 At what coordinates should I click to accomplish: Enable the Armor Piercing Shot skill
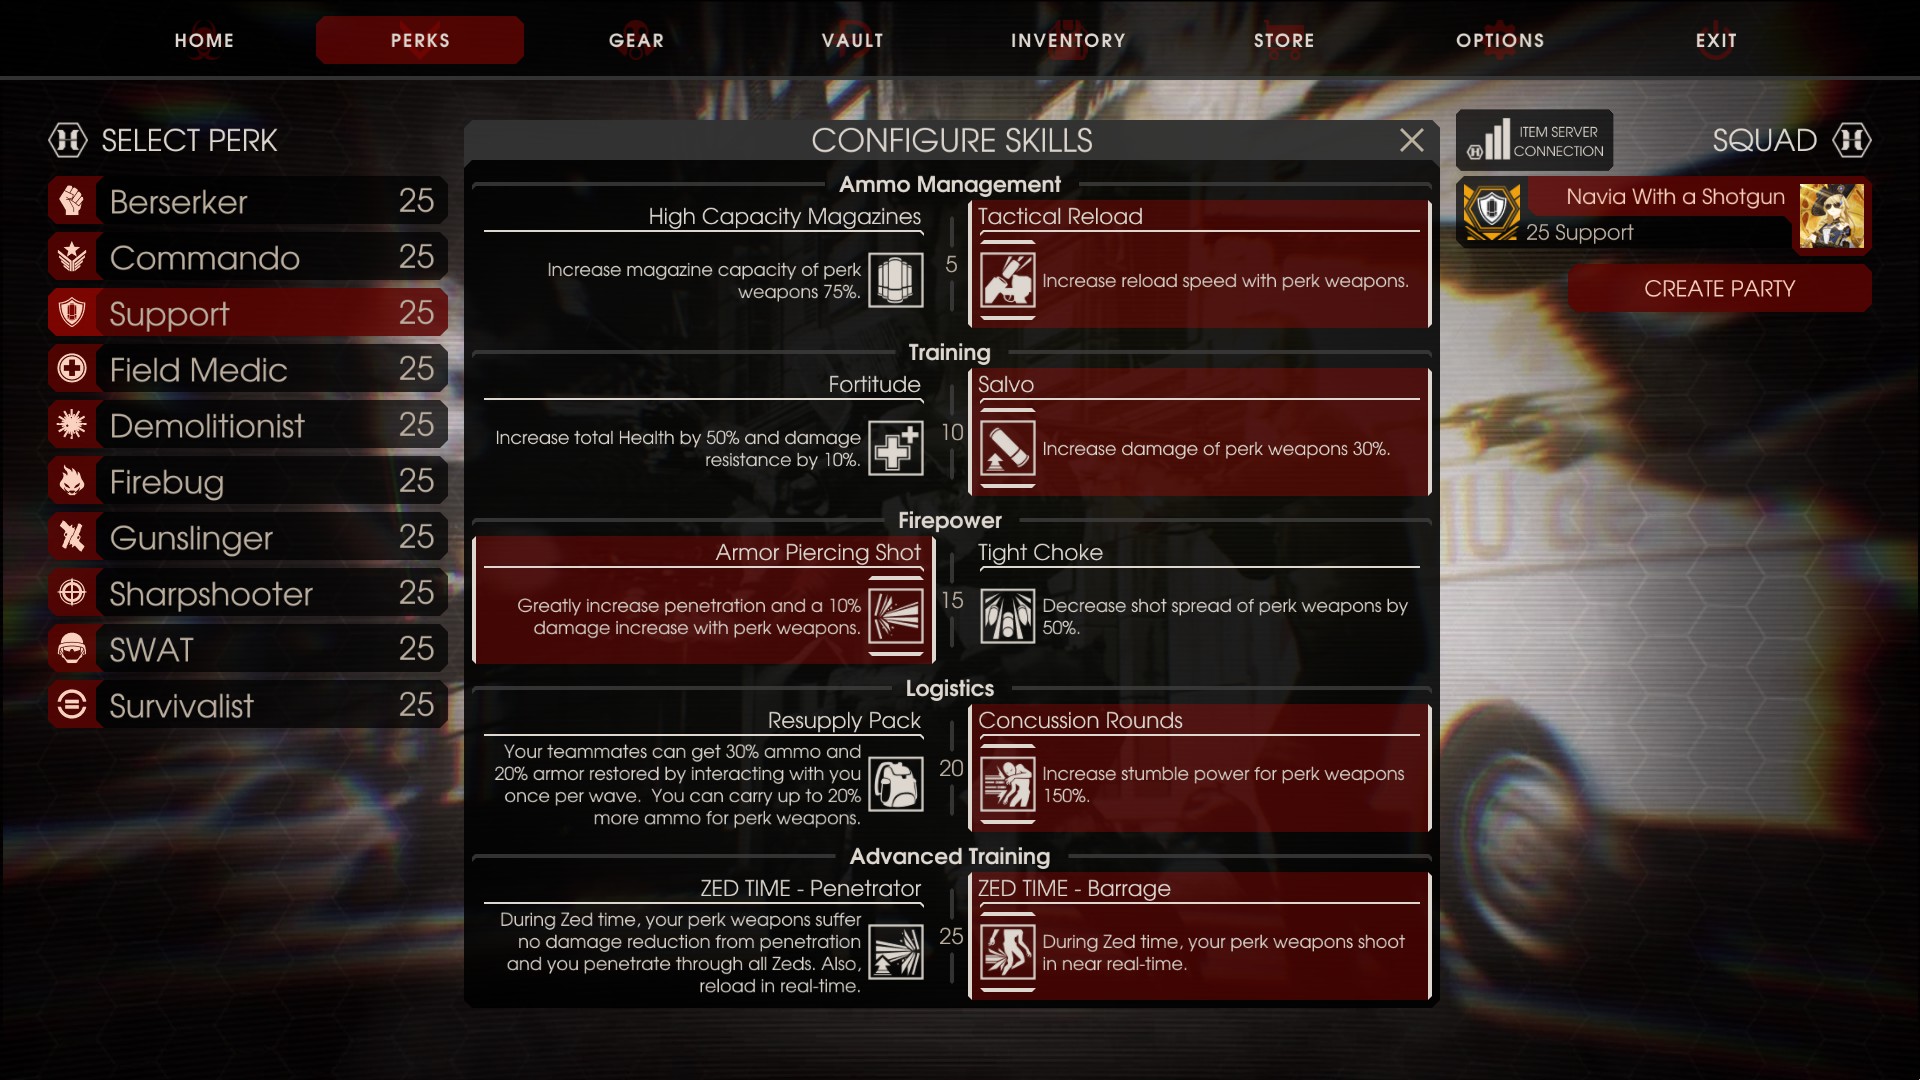(703, 600)
